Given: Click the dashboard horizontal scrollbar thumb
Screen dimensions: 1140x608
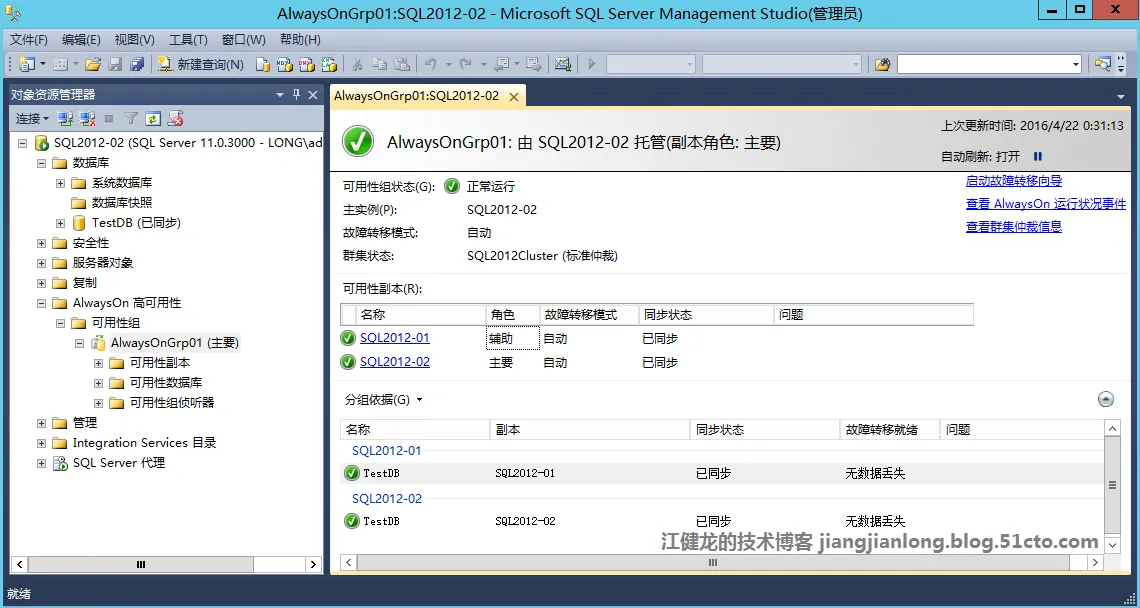Looking at the screenshot, I should click(x=713, y=562).
